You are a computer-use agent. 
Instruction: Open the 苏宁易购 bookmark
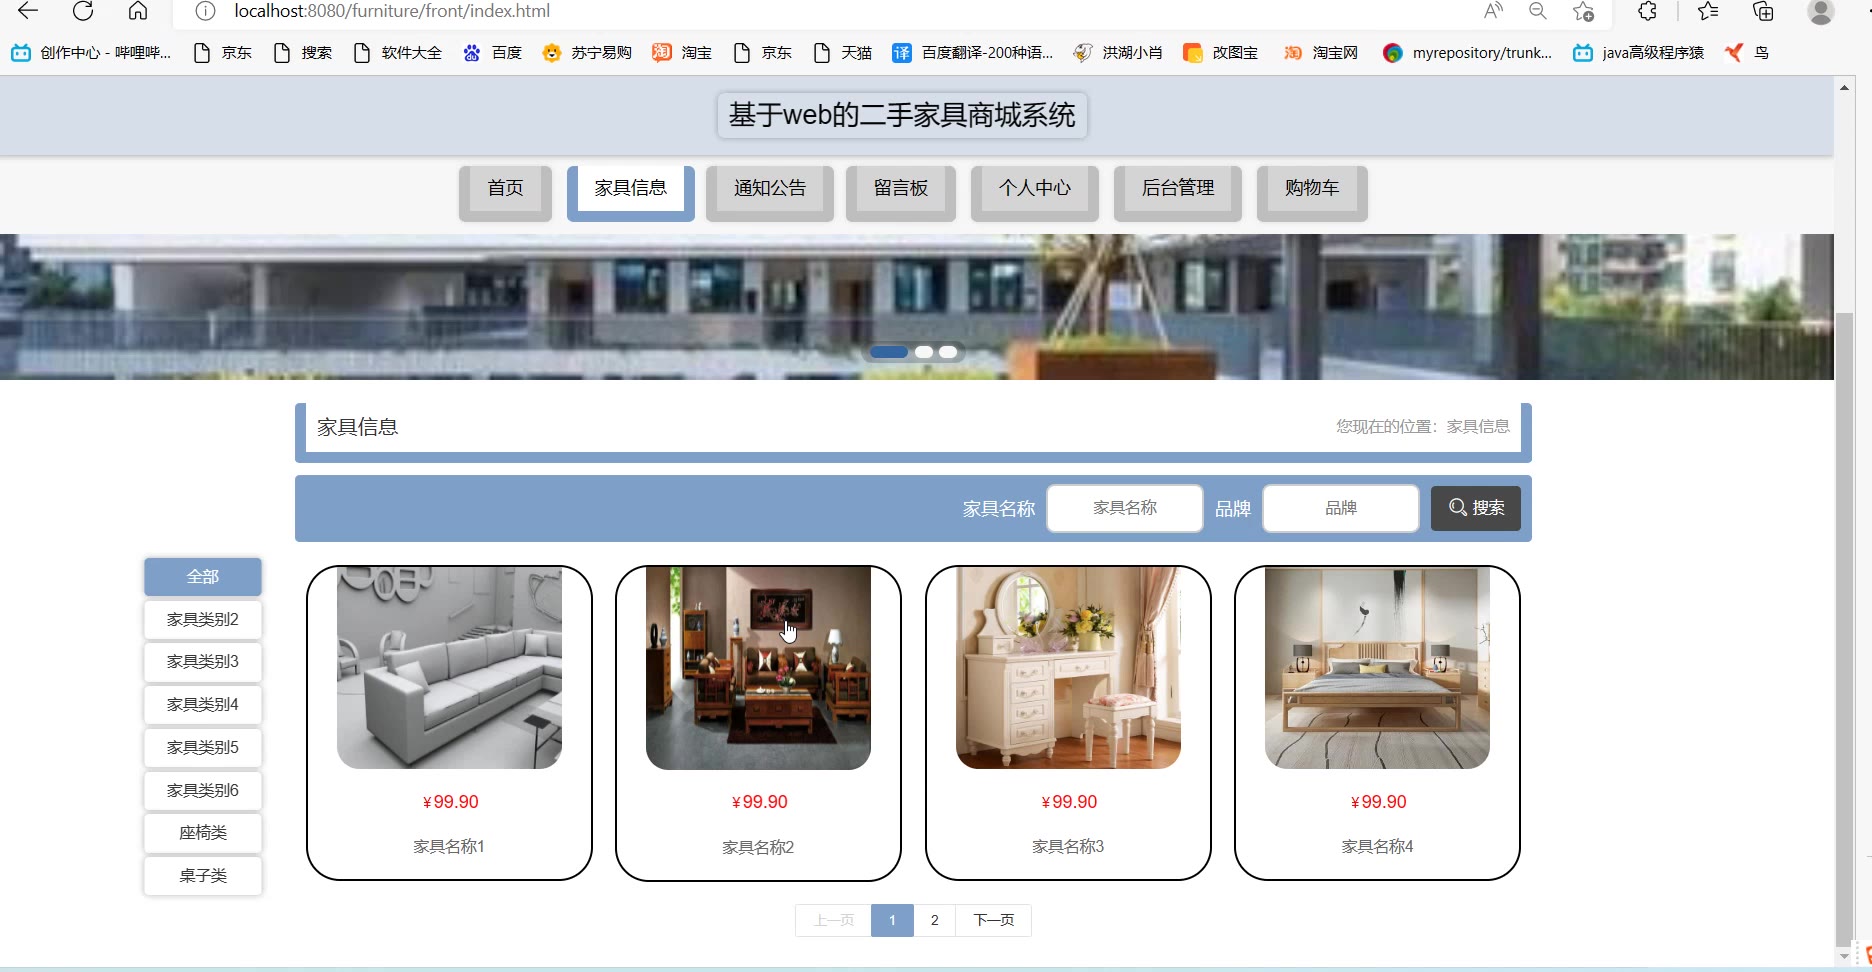coord(587,53)
